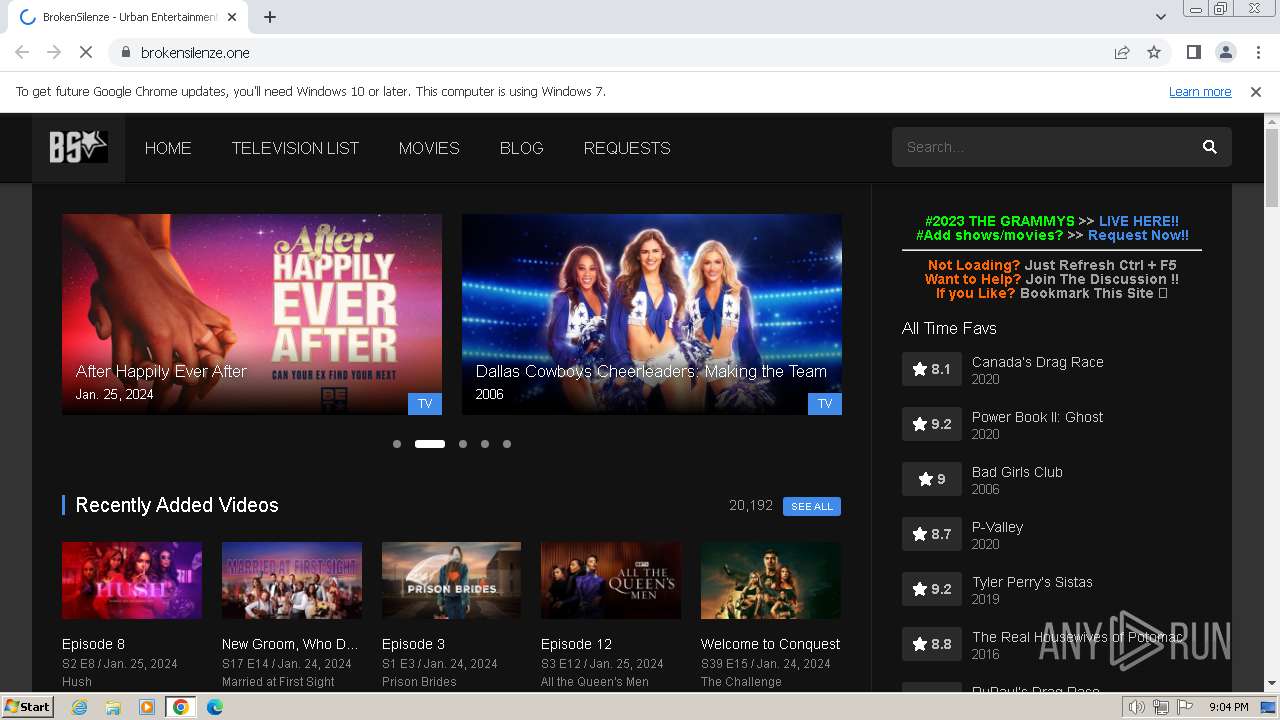The height and width of the screenshot is (720, 1280).
Task: Open Dallas Cowboys Cheerleaders slide
Action: click(651, 314)
